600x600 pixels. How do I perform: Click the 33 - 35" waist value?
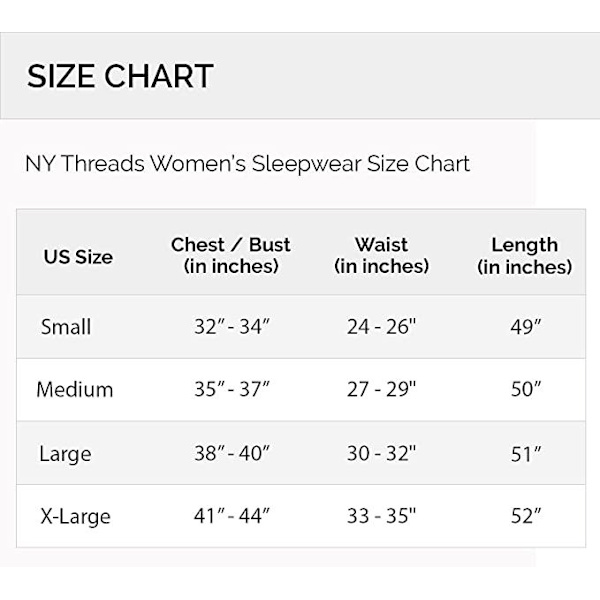[x=381, y=516]
